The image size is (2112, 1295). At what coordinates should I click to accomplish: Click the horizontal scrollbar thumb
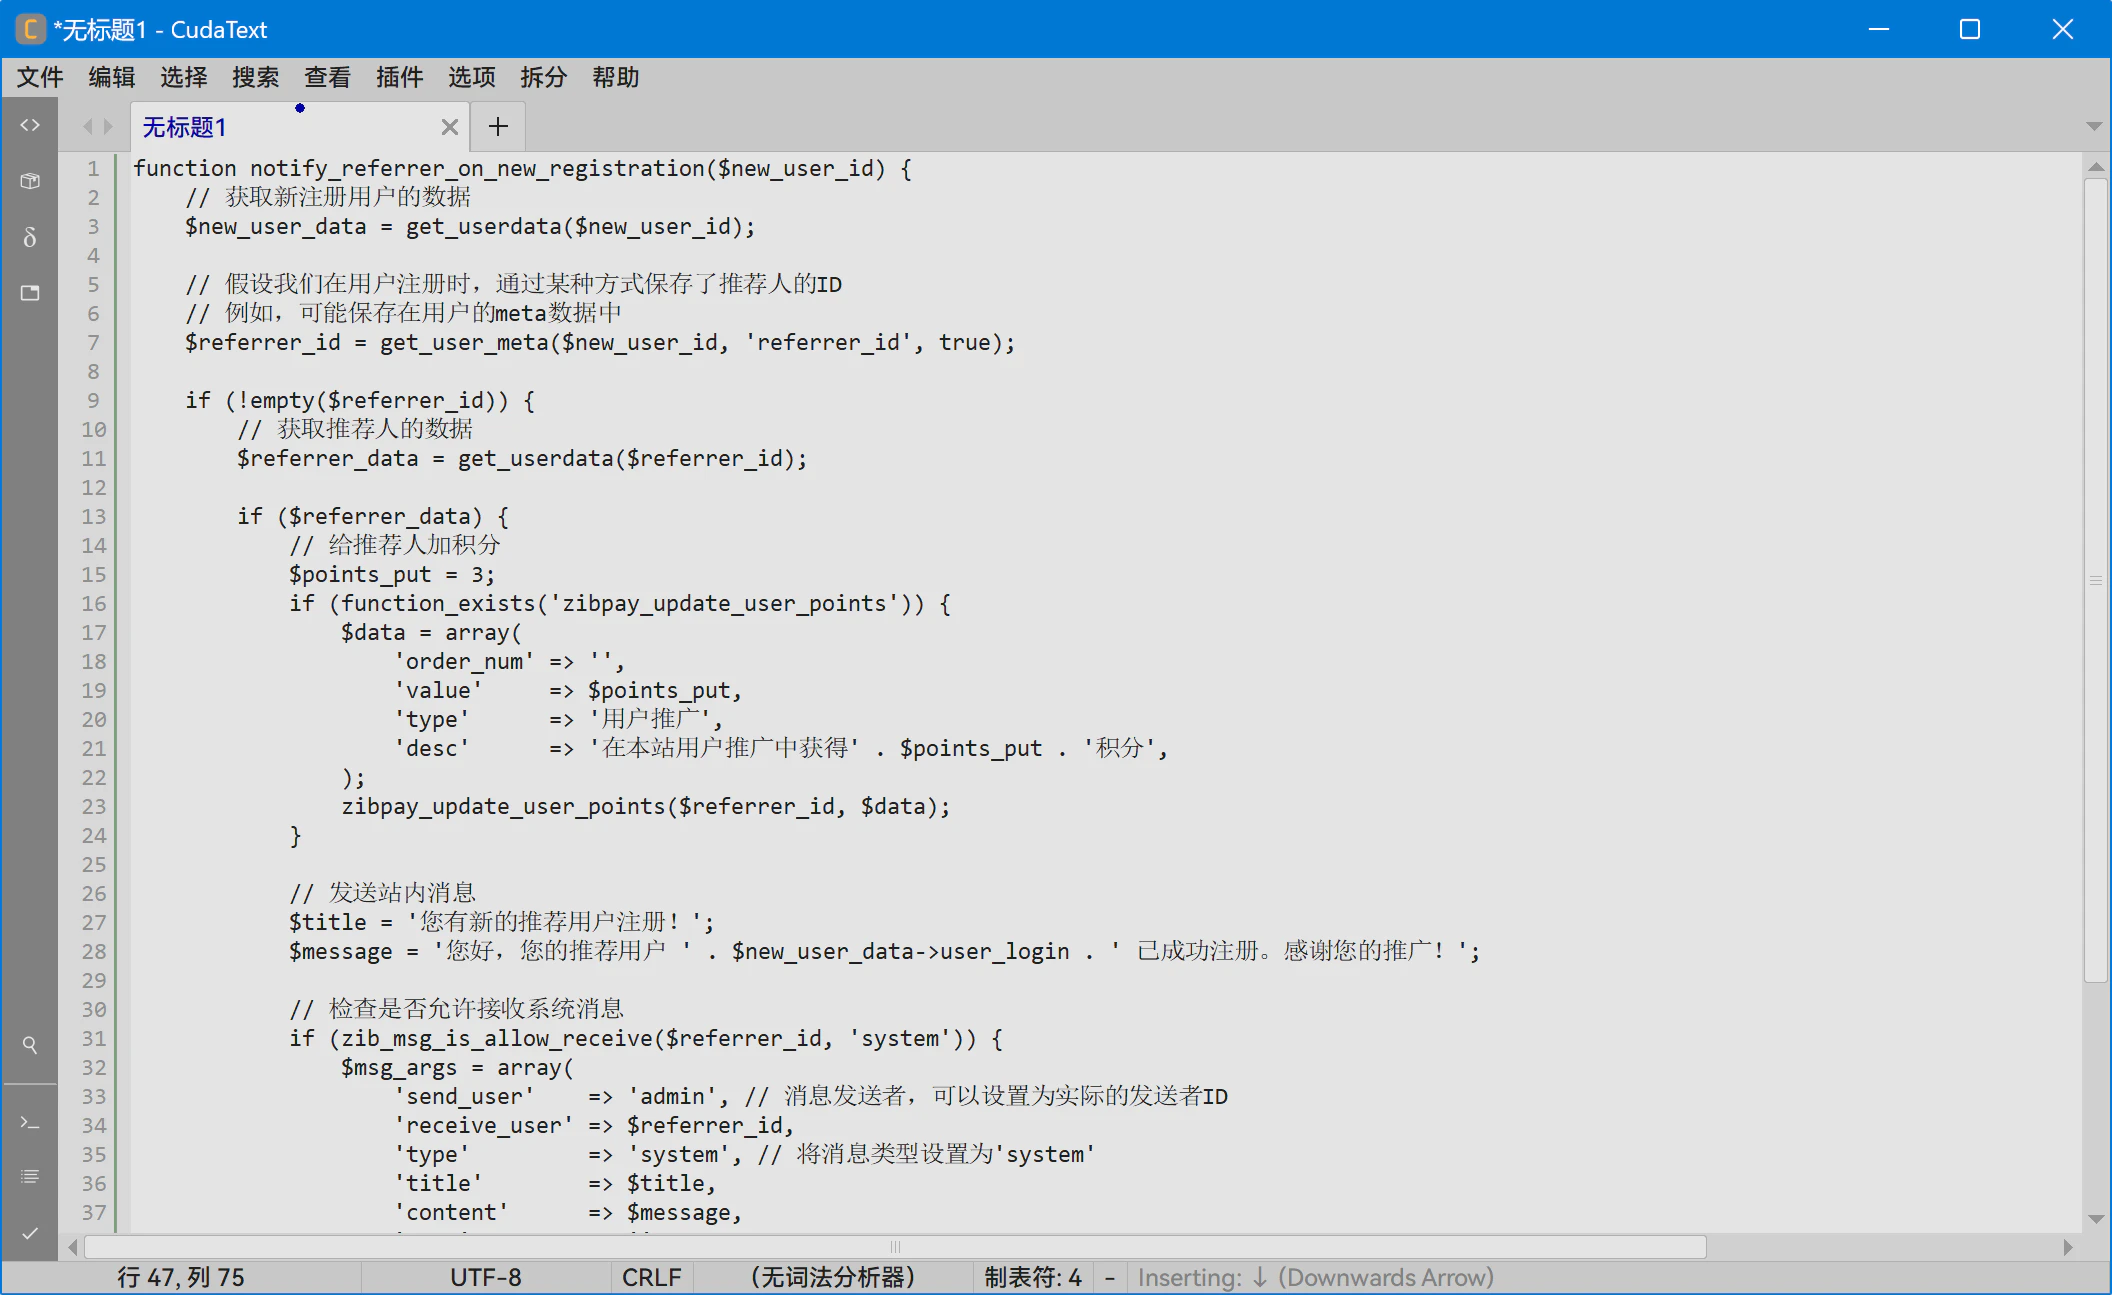tap(895, 1247)
